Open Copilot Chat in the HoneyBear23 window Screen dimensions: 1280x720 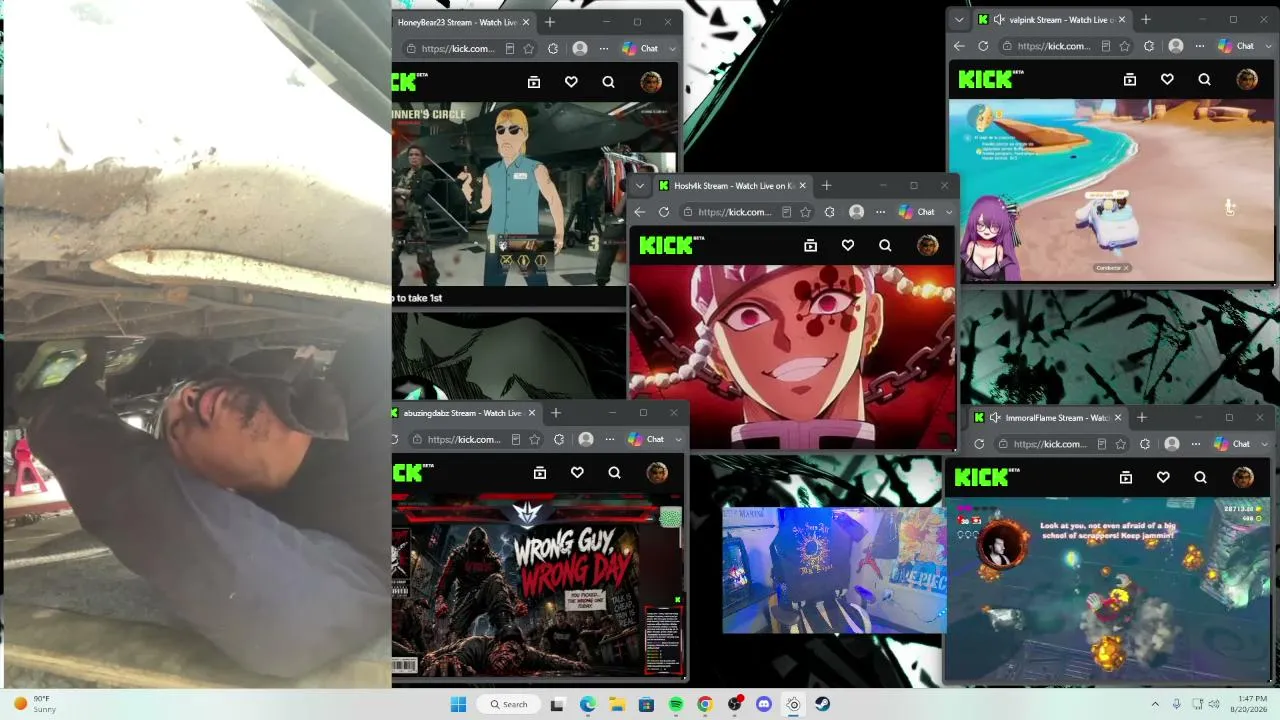(x=640, y=48)
